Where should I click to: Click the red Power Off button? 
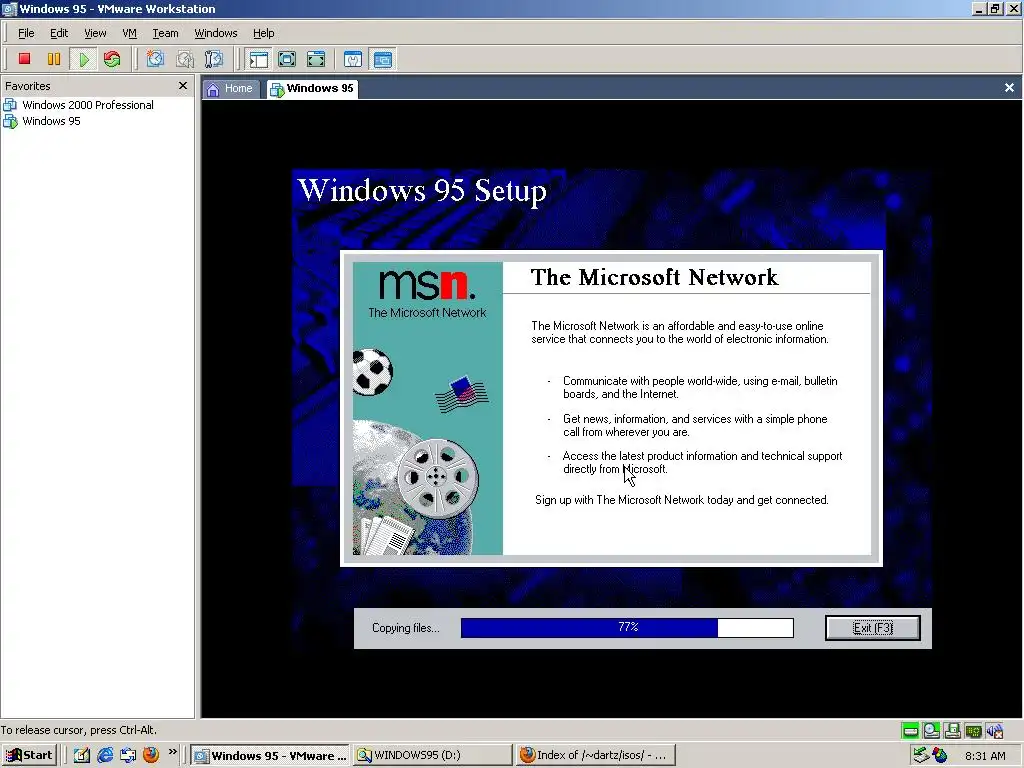coord(24,59)
